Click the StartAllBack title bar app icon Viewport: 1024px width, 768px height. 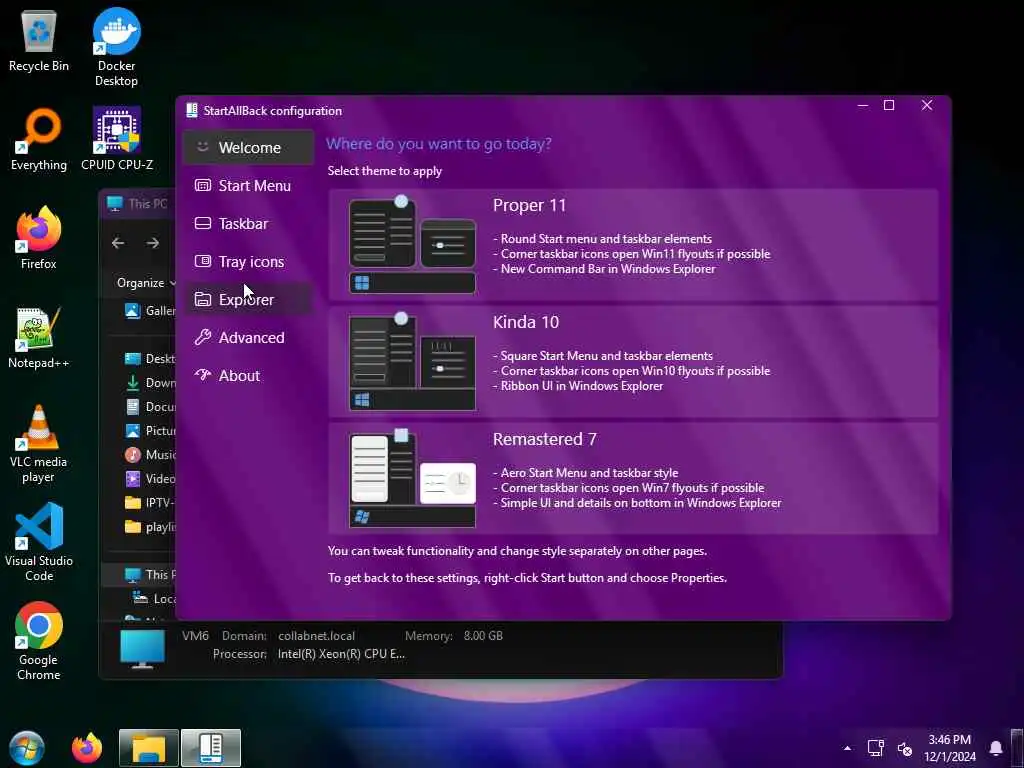pos(191,110)
